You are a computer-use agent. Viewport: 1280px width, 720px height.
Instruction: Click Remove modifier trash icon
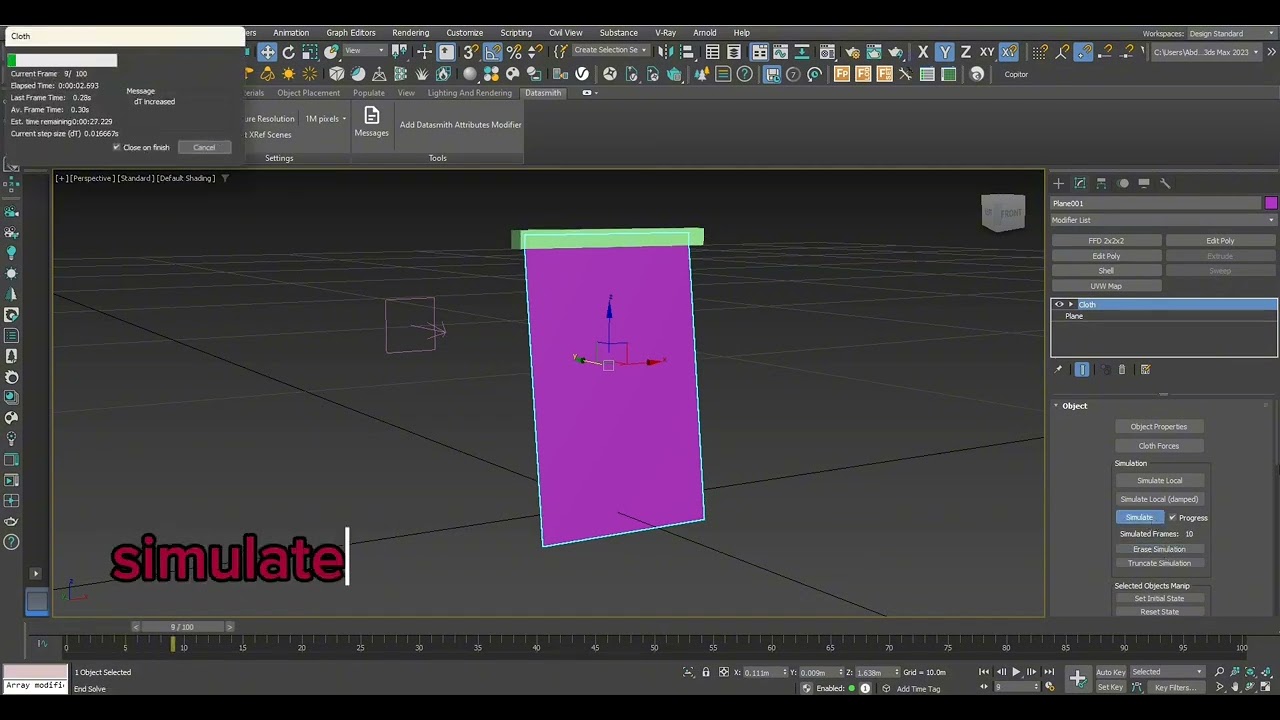pyautogui.click(x=1122, y=370)
